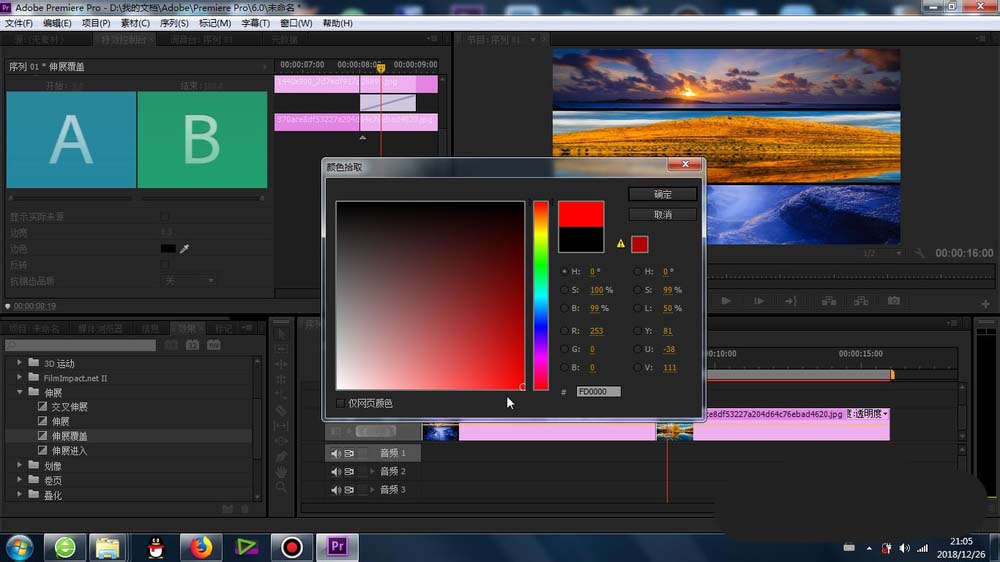Enable the 仅网页颜色 checkbox
This screenshot has height=562, width=1000.
[341, 403]
